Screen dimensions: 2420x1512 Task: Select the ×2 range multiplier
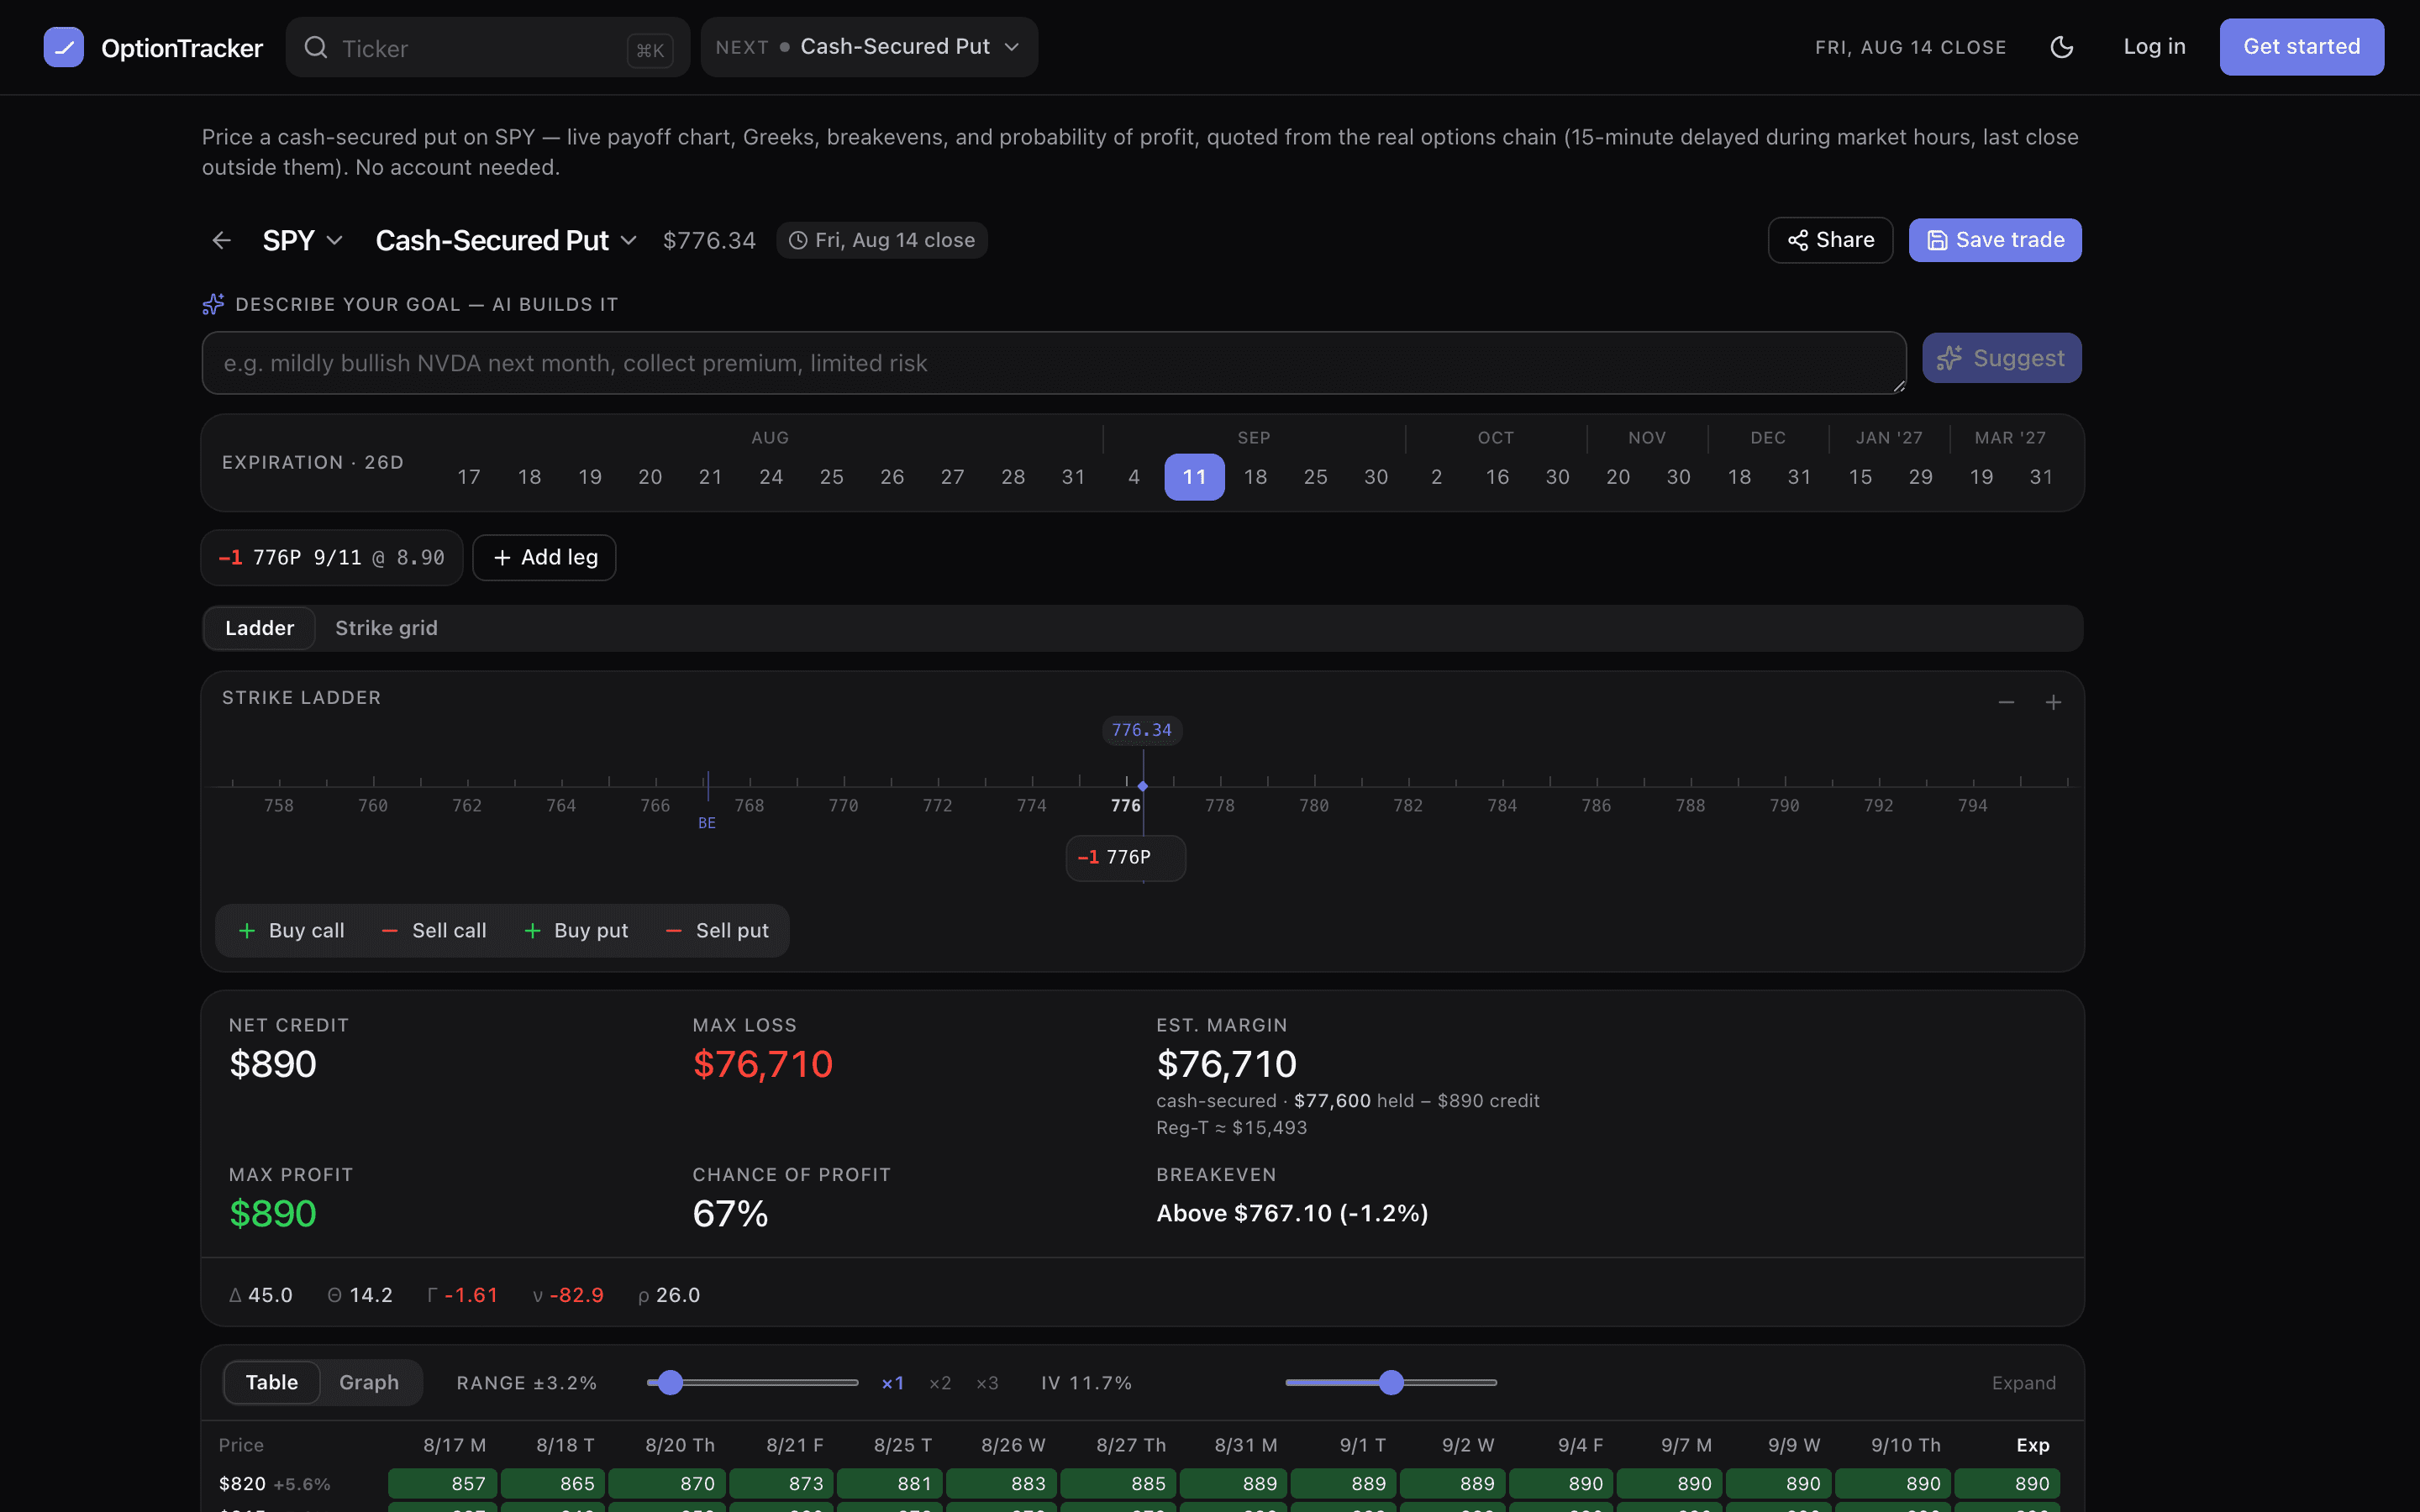point(939,1383)
